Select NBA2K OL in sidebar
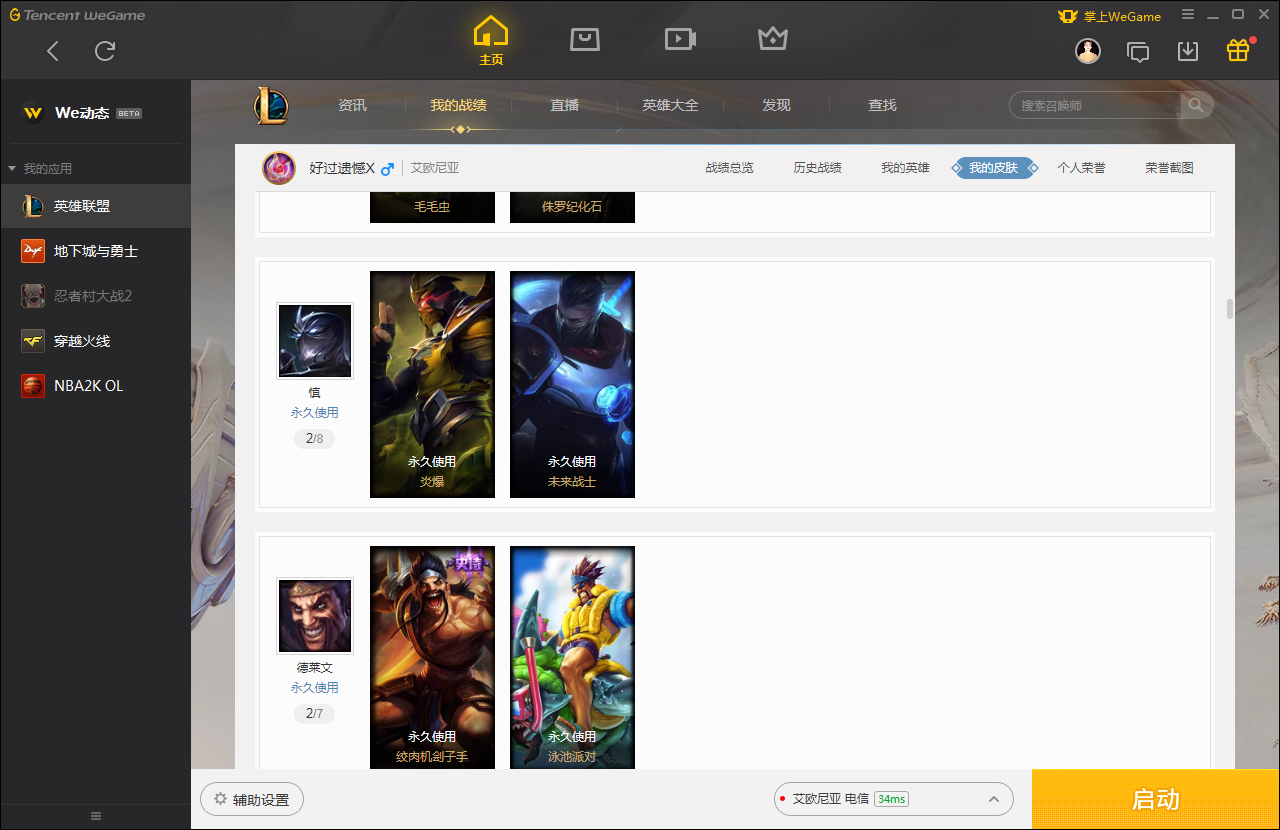The image size is (1280, 830). (x=95, y=386)
